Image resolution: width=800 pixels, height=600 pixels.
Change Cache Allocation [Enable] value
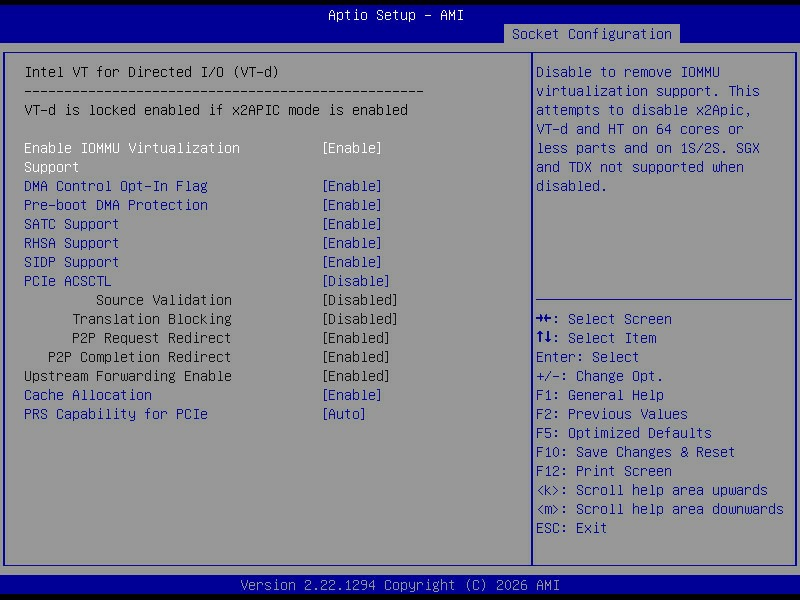pyautogui.click(x=352, y=395)
